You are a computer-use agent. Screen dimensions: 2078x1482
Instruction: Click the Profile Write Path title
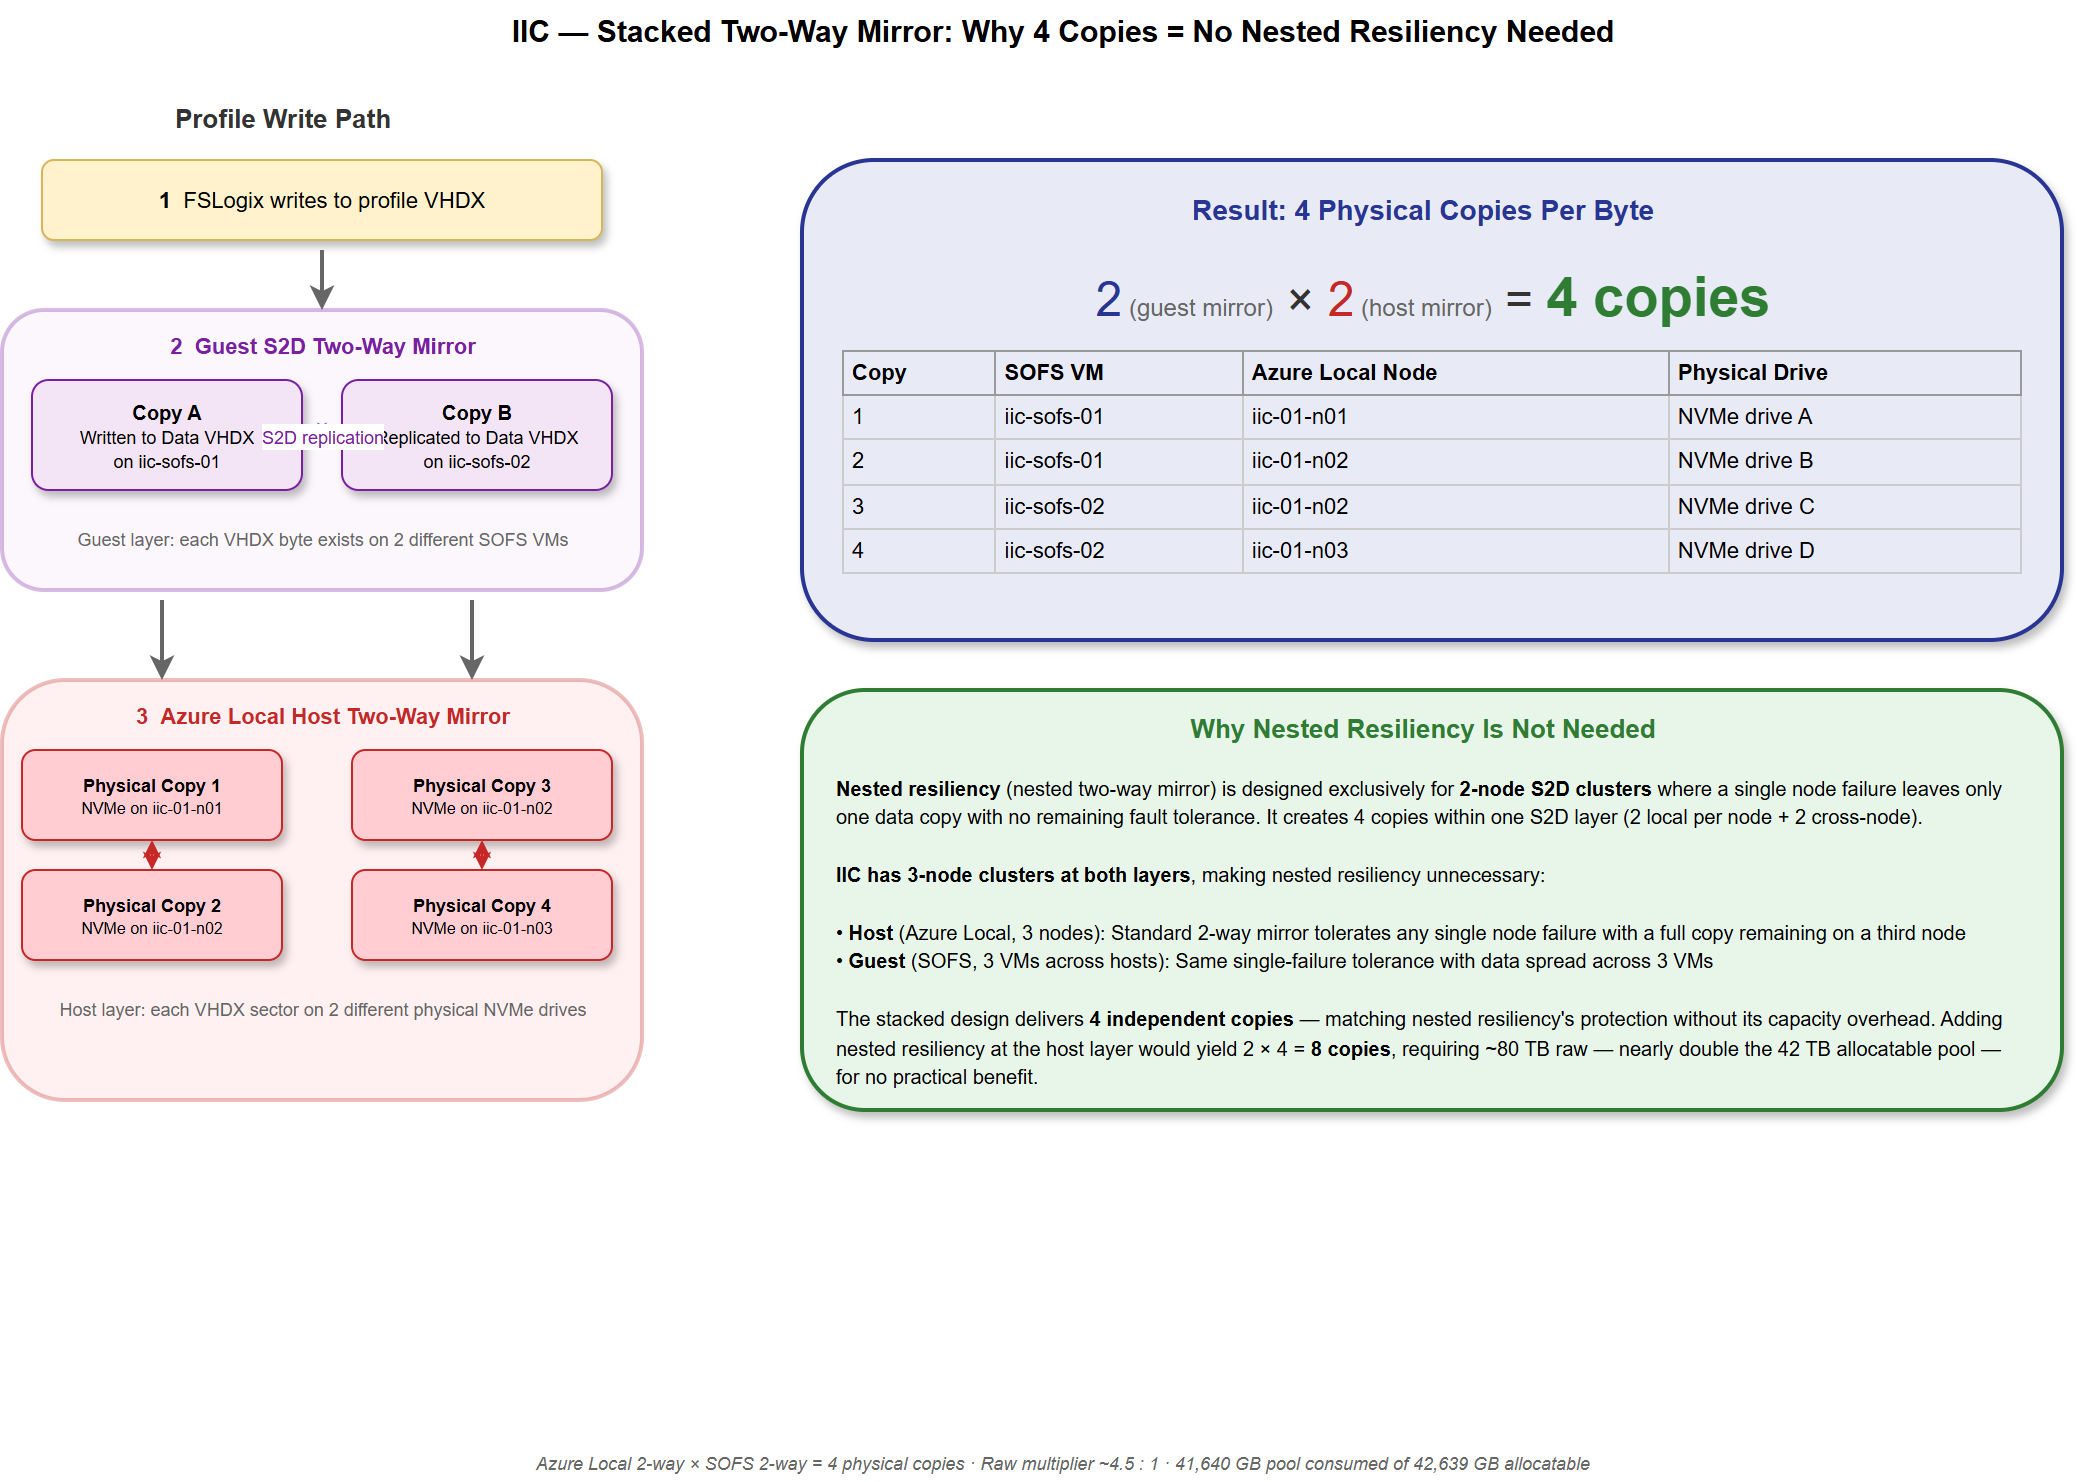pos(283,118)
